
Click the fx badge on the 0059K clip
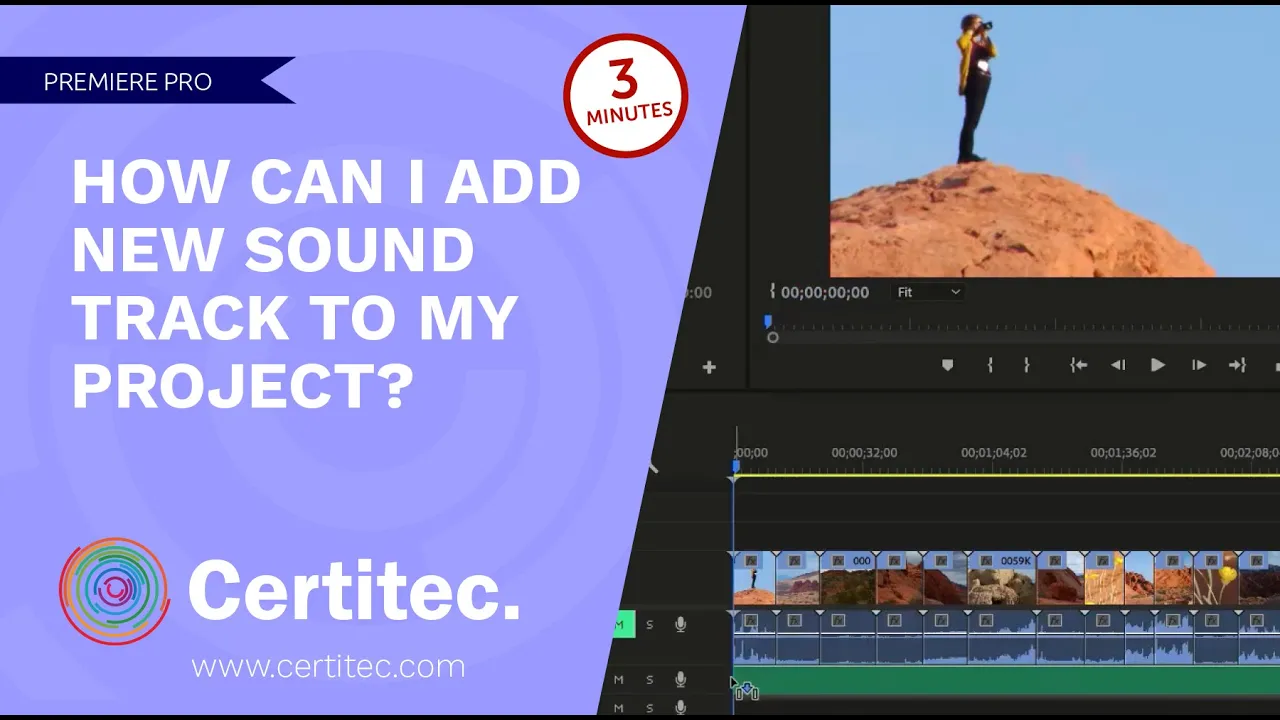988,562
